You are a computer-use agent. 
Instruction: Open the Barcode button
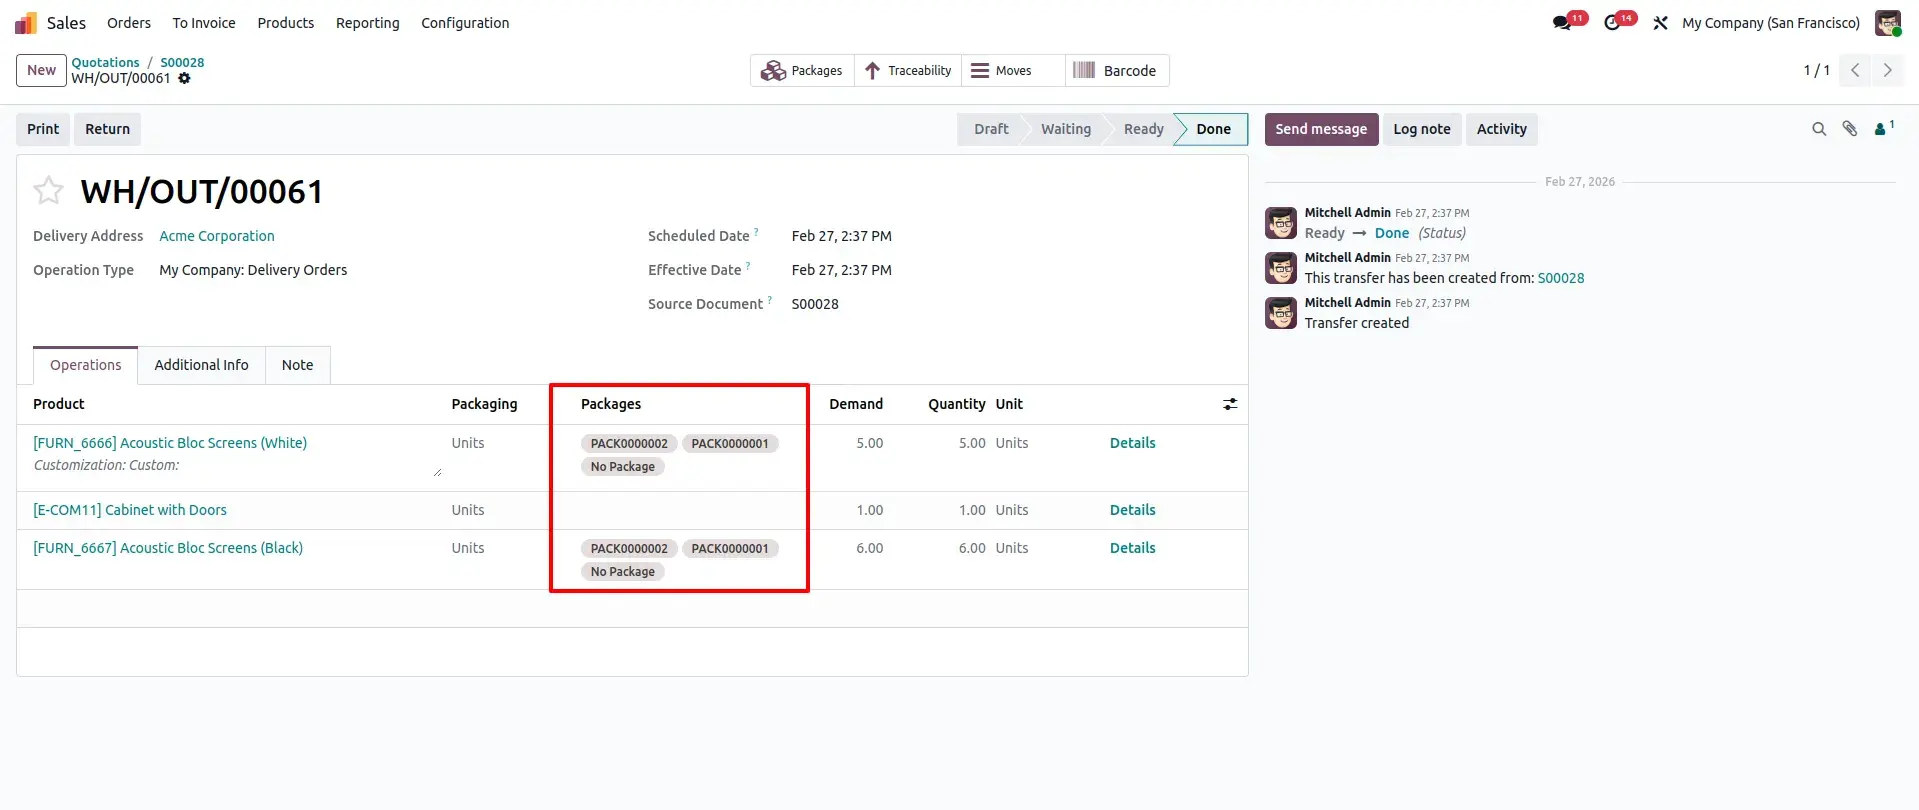[1116, 71]
